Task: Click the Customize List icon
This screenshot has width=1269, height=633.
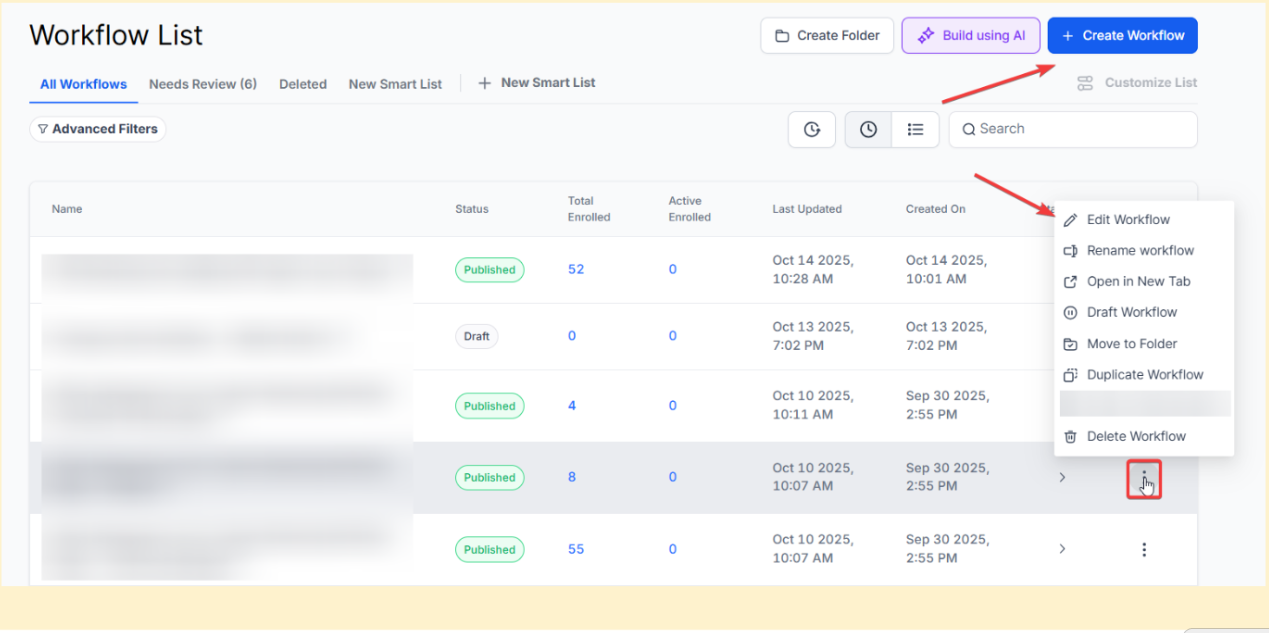Action: [1085, 83]
